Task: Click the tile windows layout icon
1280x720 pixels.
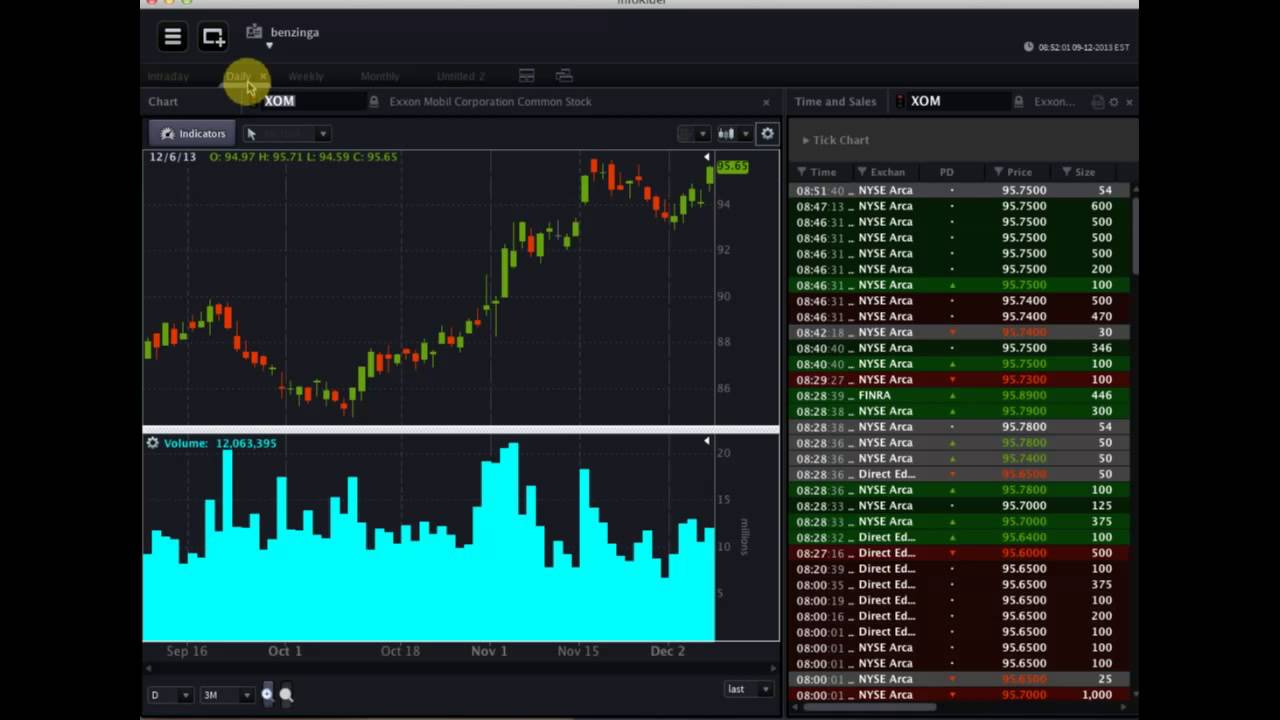Action: coord(526,76)
